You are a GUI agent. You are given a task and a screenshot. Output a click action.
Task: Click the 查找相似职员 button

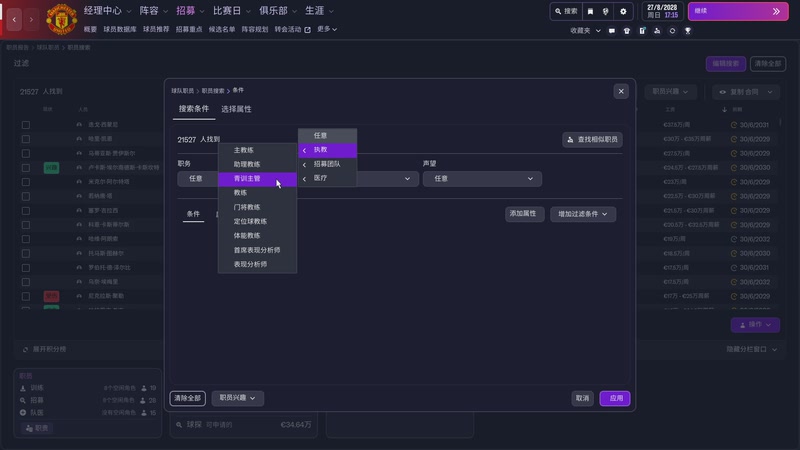click(x=592, y=140)
